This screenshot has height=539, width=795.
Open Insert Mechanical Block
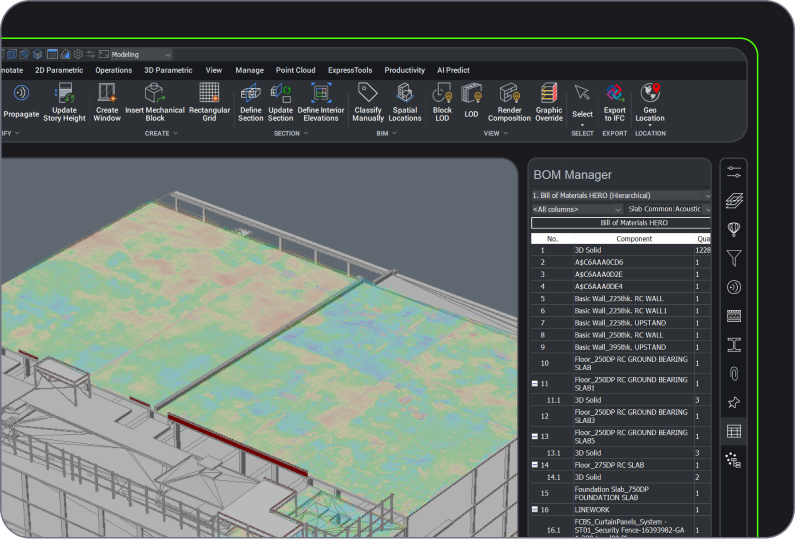pyautogui.click(x=155, y=102)
